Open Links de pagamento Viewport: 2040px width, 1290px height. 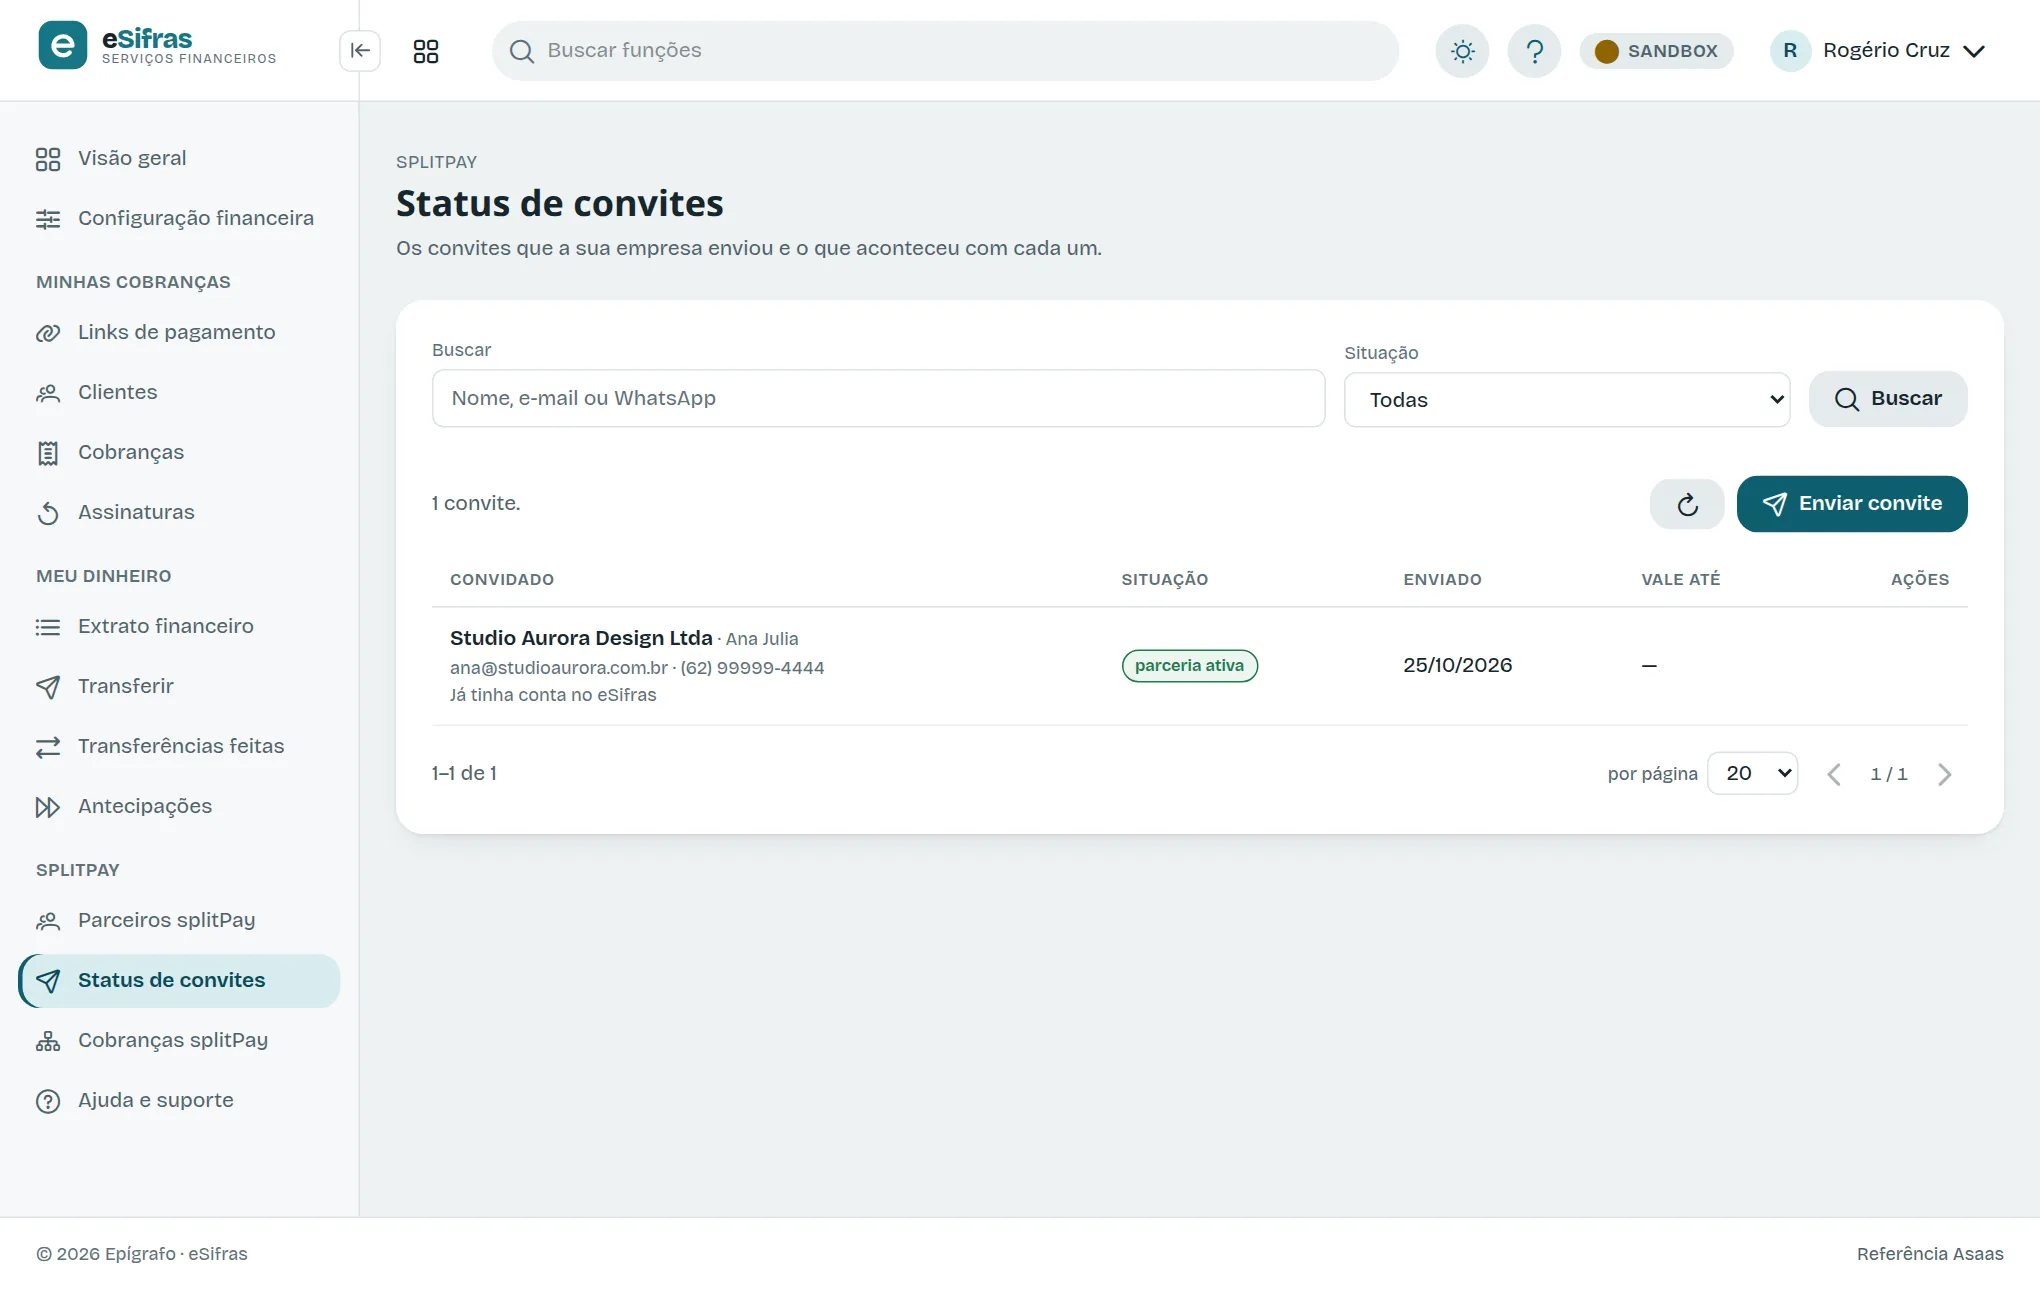179,332
